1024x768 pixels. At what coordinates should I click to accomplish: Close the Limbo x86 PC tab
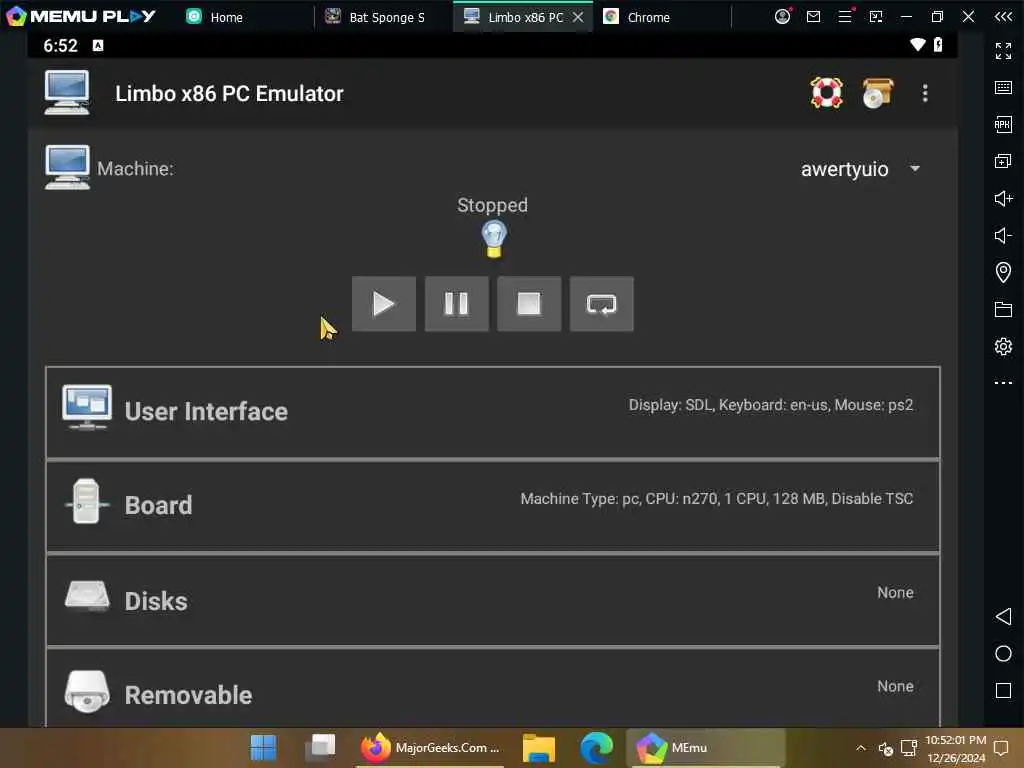578,17
